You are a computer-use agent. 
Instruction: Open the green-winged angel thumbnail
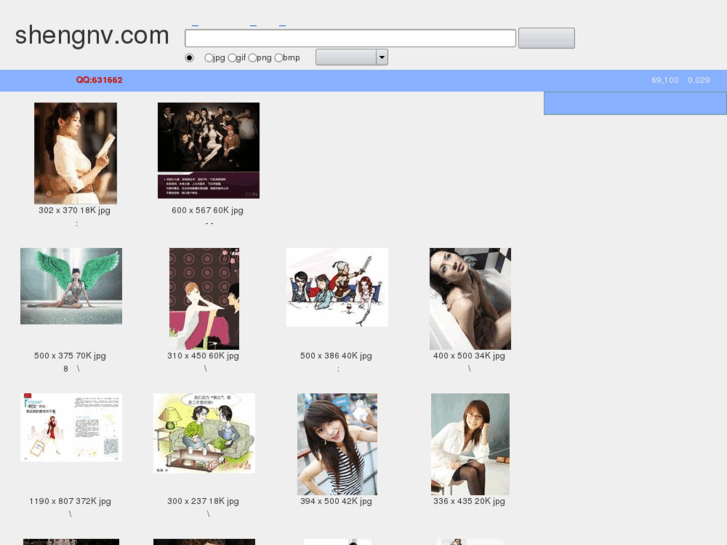pos(71,286)
